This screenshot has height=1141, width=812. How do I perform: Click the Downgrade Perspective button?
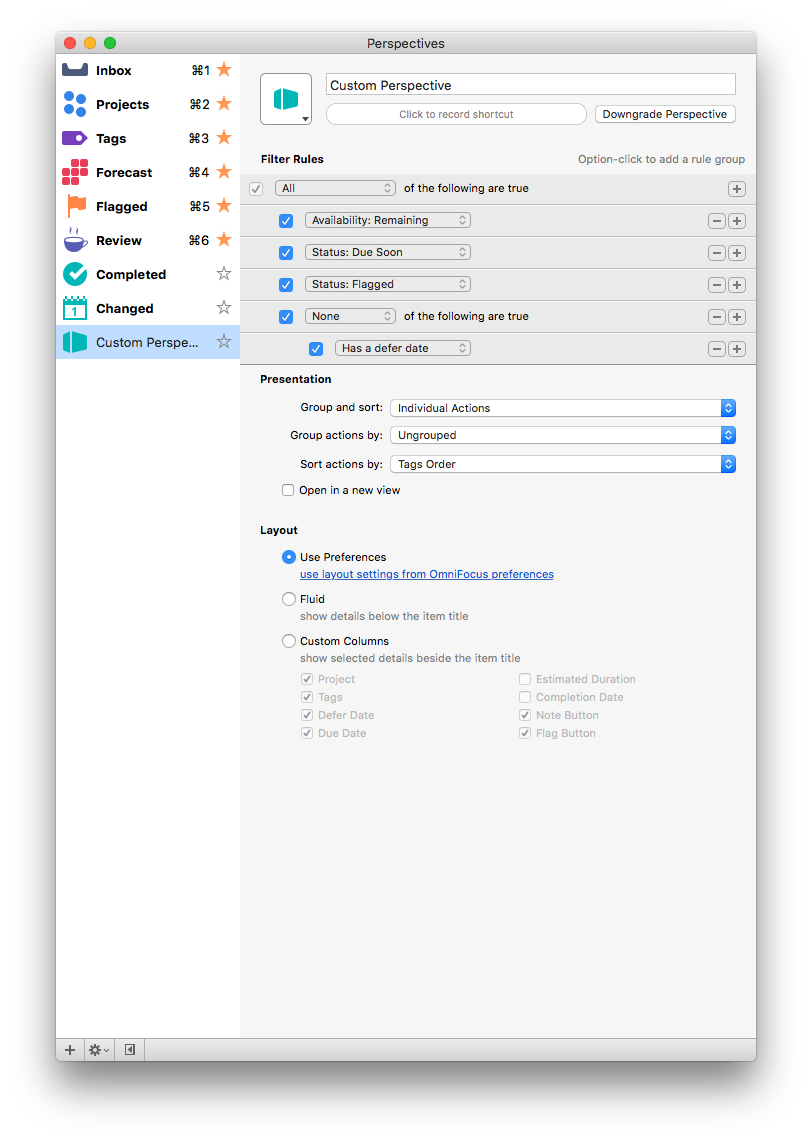[x=664, y=114]
